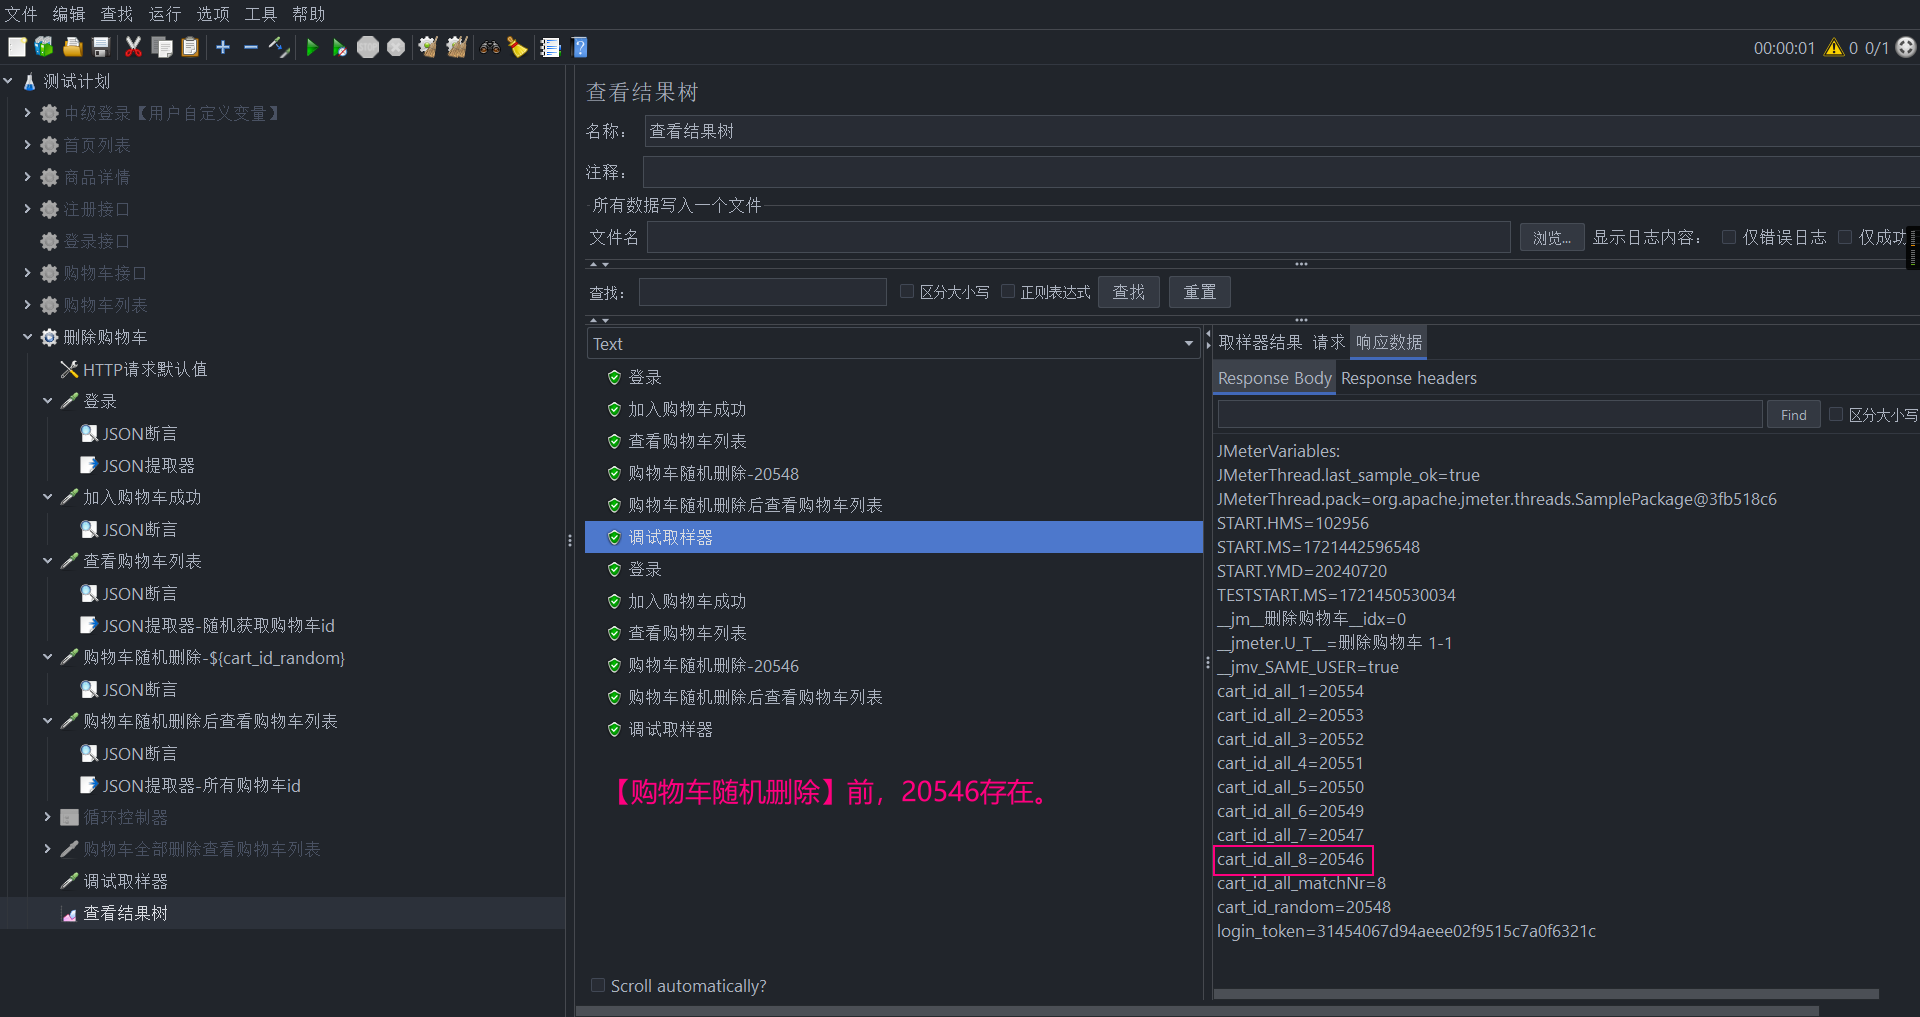Viewport: 1920px width, 1017px height.
Task: Open the Function Helper dialog icon
Action: (550, 47)
